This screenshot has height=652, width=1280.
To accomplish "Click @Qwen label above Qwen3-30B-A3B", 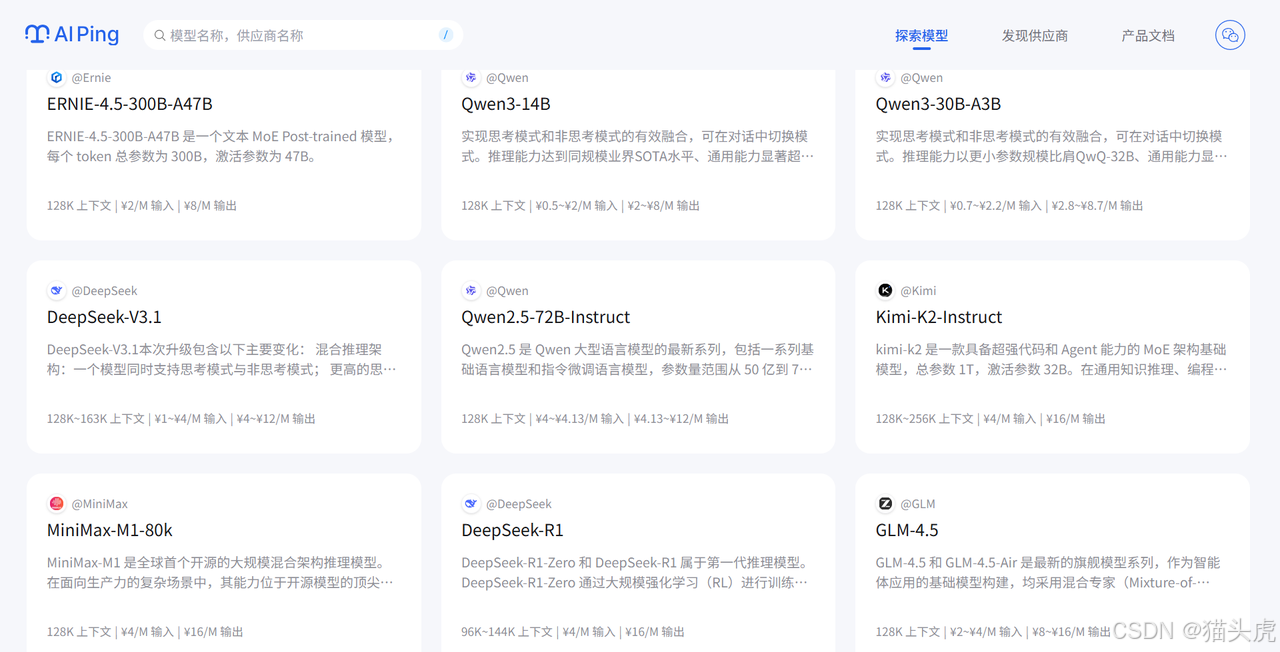I will [x=921, y=78].
